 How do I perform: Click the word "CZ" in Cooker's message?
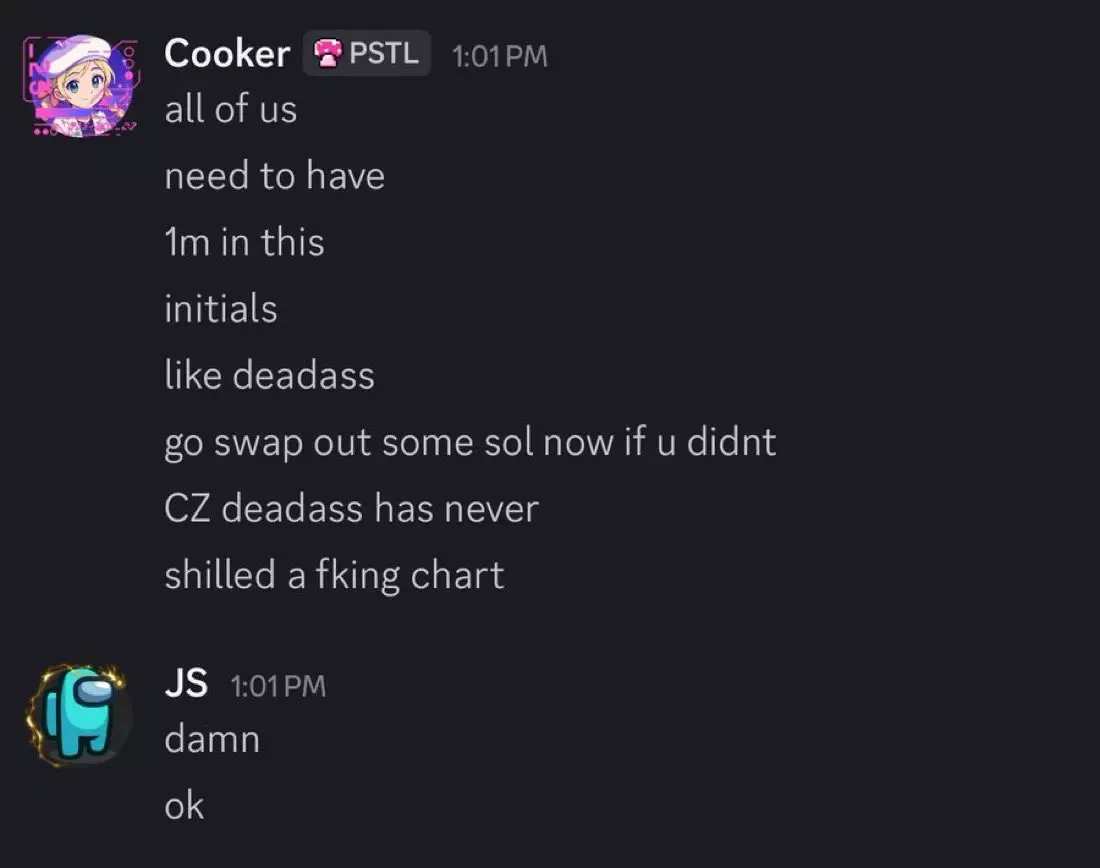coord(187,508)
